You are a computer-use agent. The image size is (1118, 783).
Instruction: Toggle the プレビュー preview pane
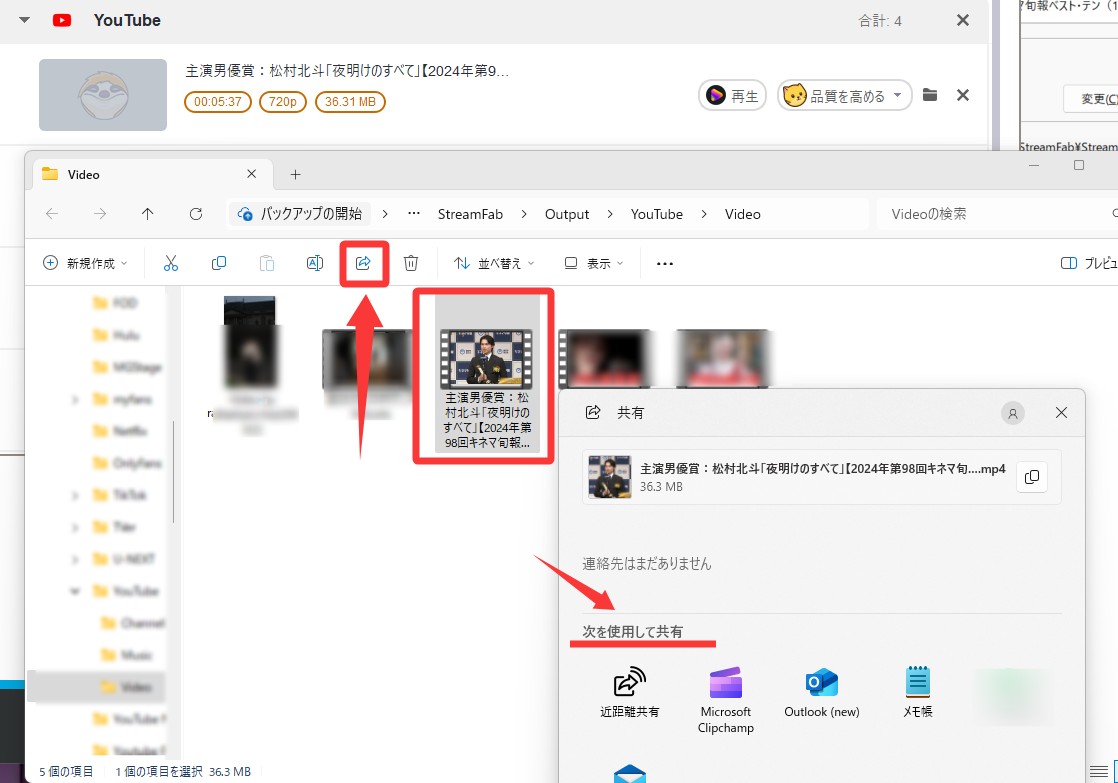(1089, 263)
